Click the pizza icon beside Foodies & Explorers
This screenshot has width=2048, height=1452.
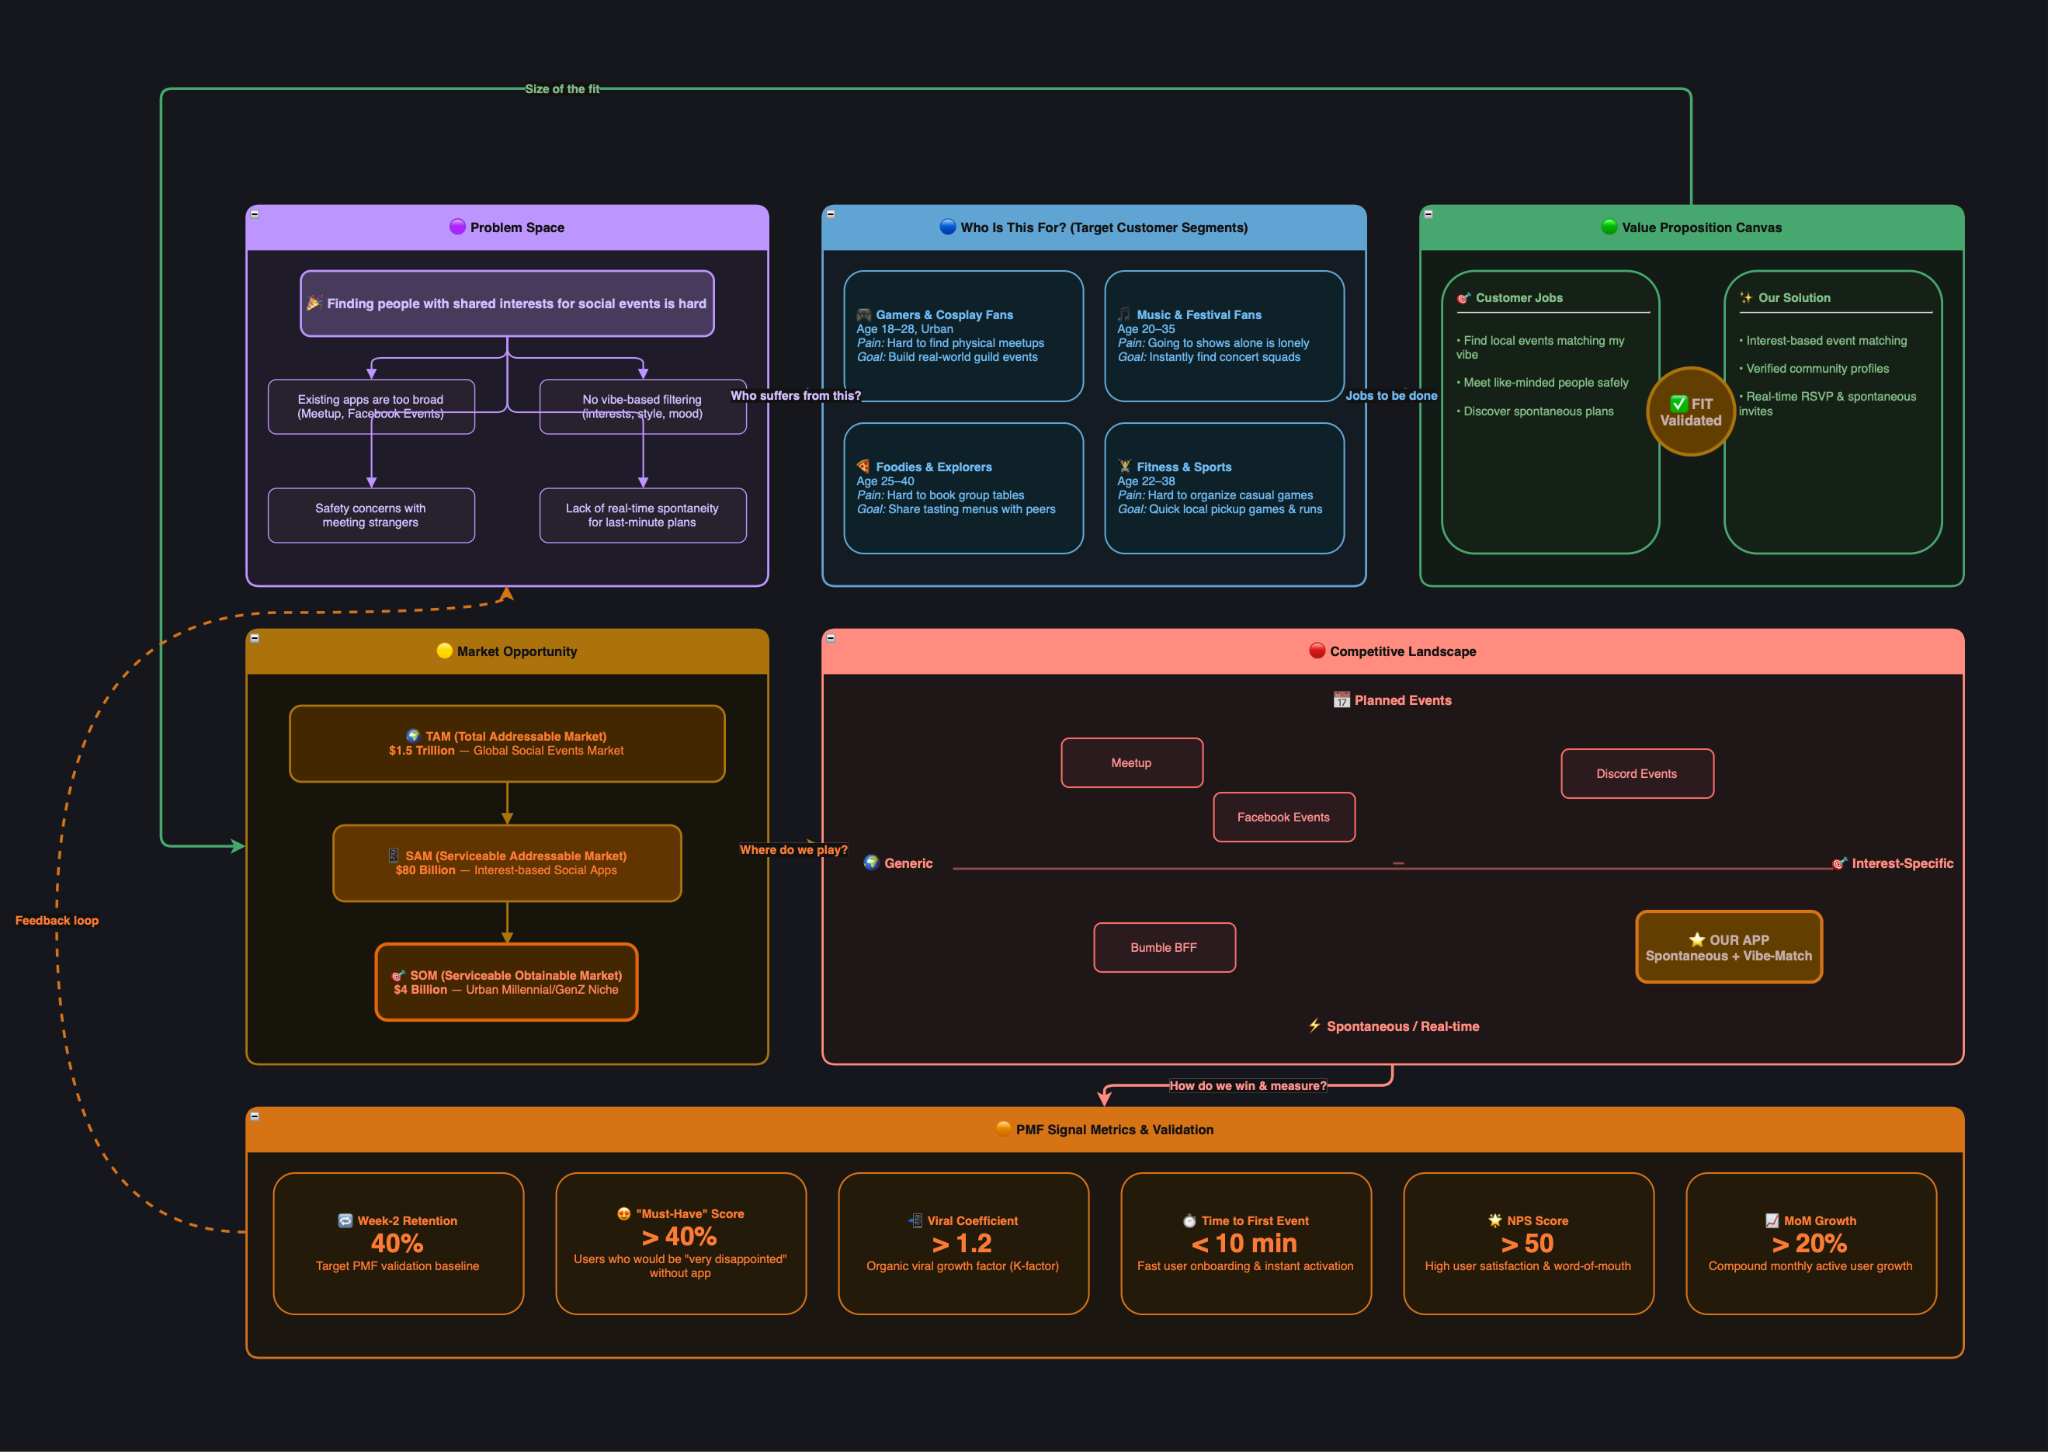(x=864, y=466)
